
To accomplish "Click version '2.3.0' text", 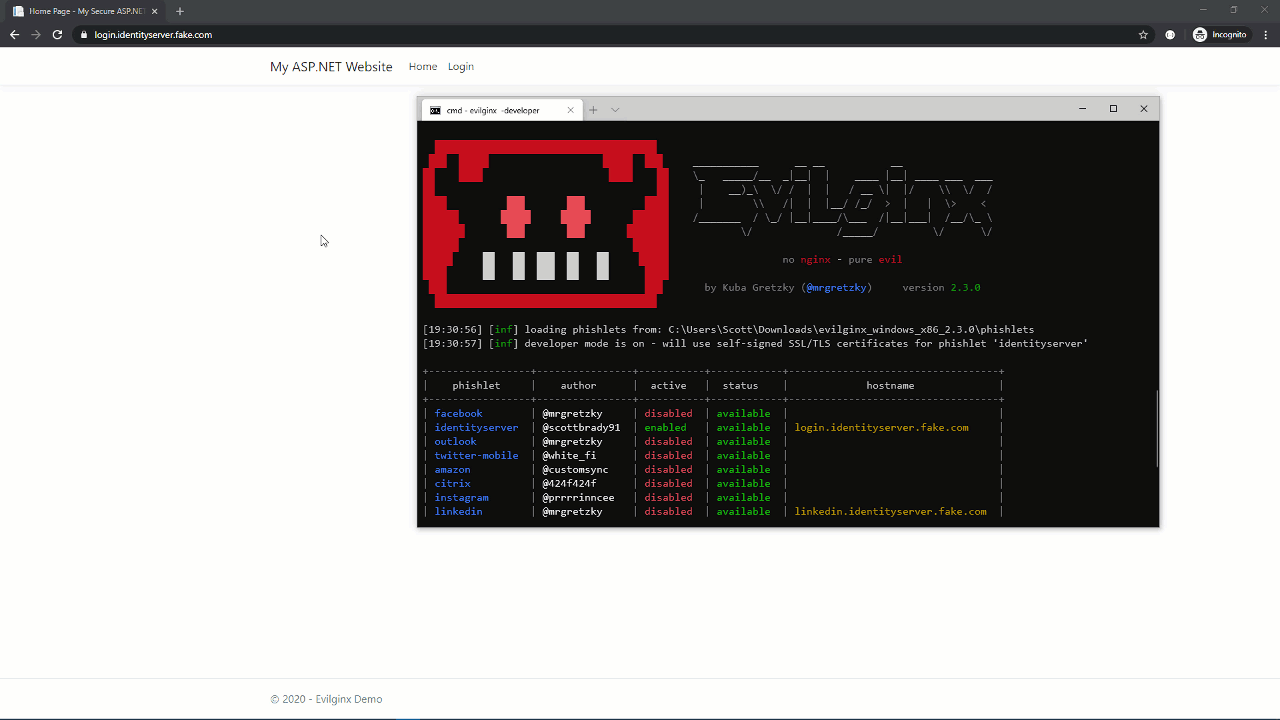I will (965, 287).
